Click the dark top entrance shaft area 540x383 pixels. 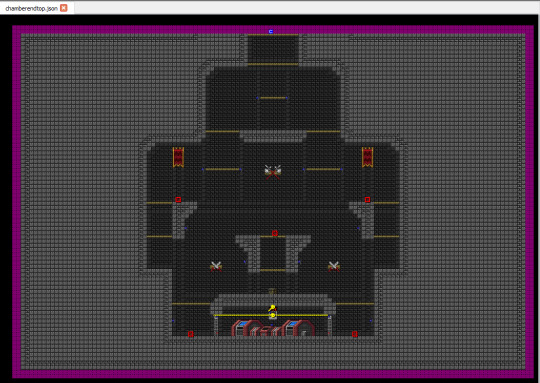coord(273,49)
